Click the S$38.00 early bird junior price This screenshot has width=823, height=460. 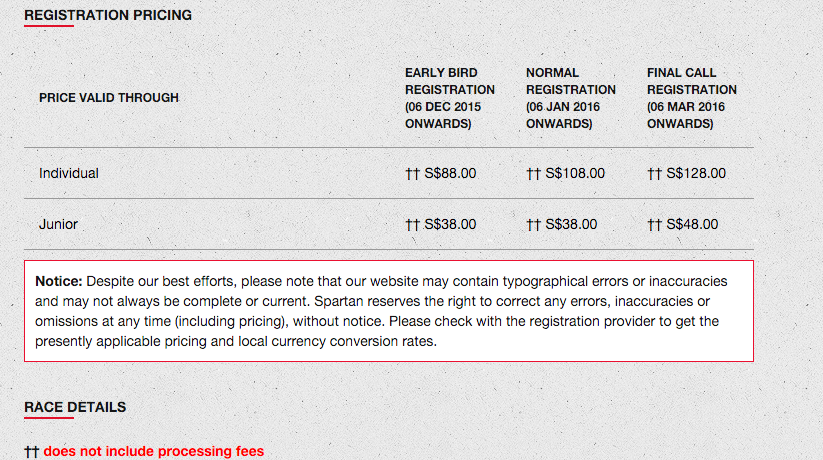click(x=450, y=224)
